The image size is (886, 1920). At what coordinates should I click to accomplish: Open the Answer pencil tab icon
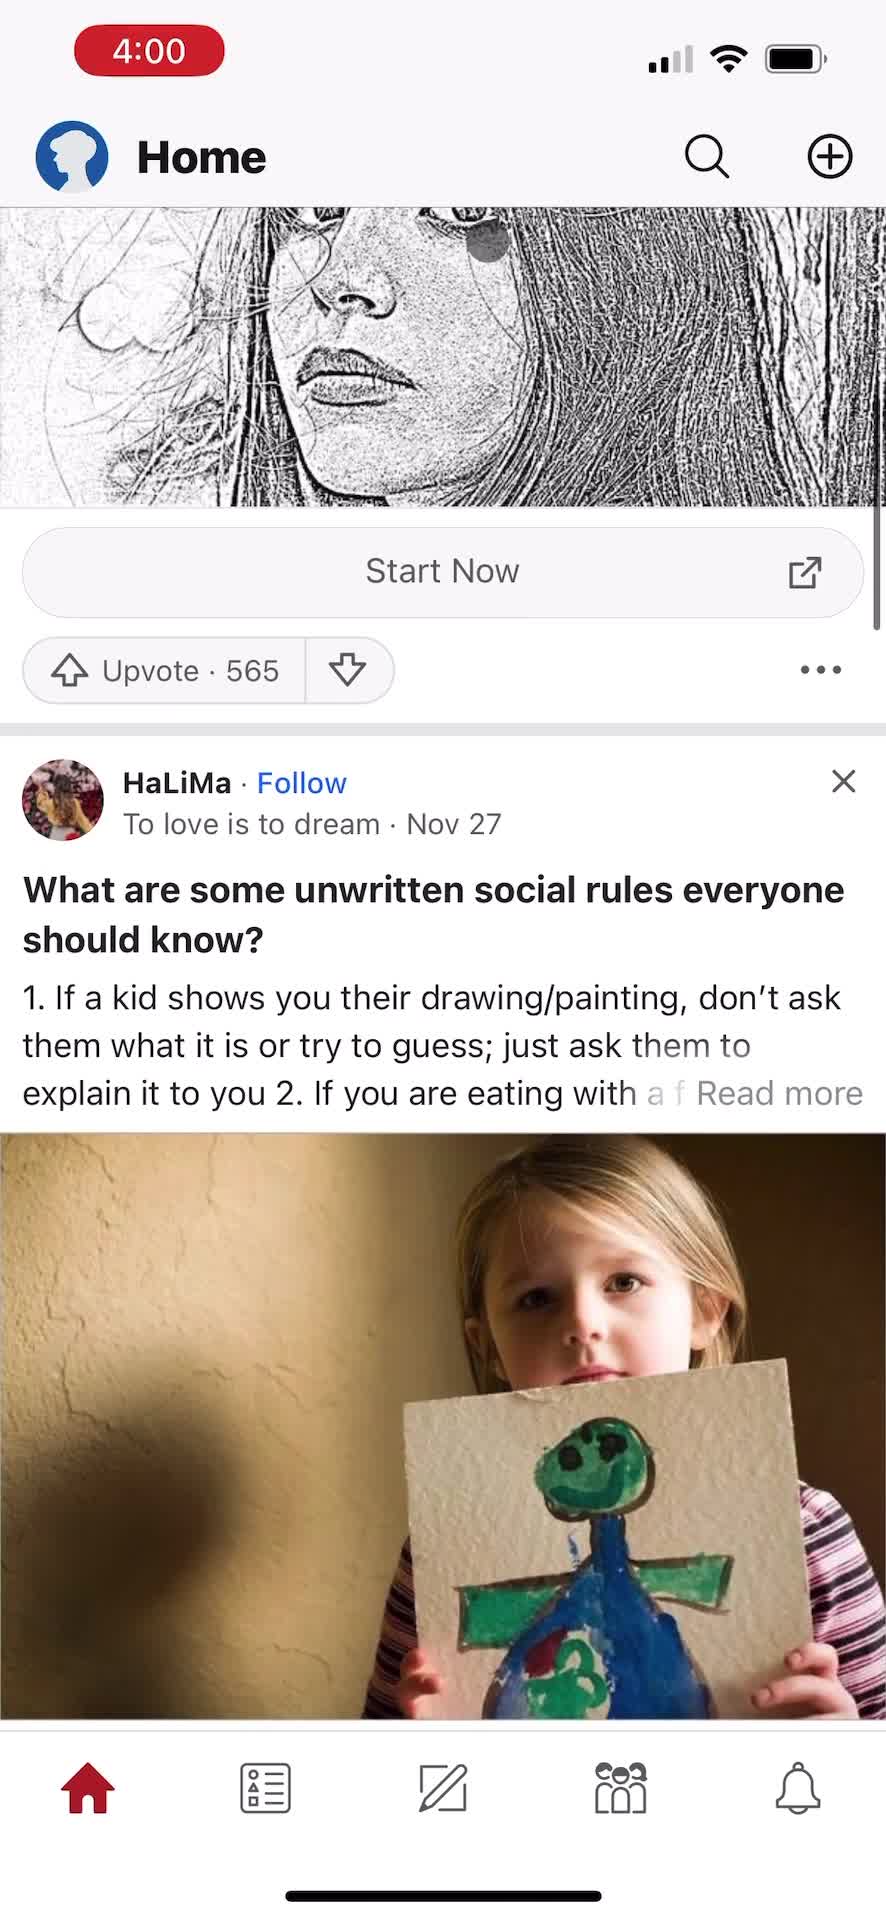pos(443,1788)
